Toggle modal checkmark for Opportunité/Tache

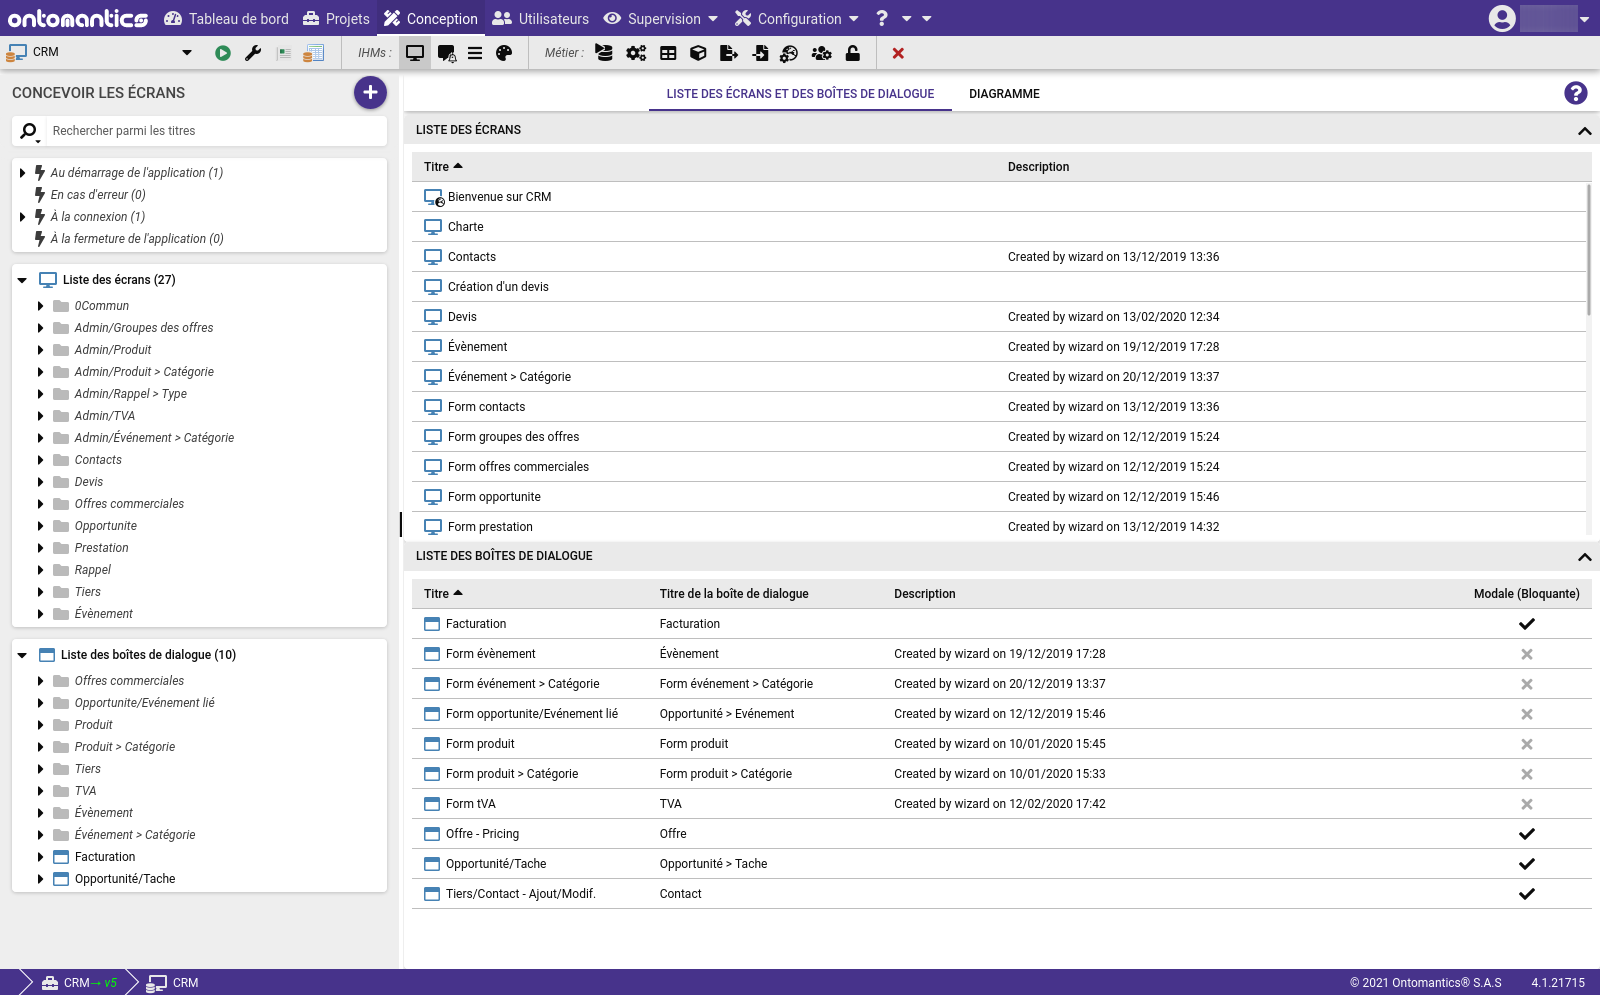(x=1526, y=864)
